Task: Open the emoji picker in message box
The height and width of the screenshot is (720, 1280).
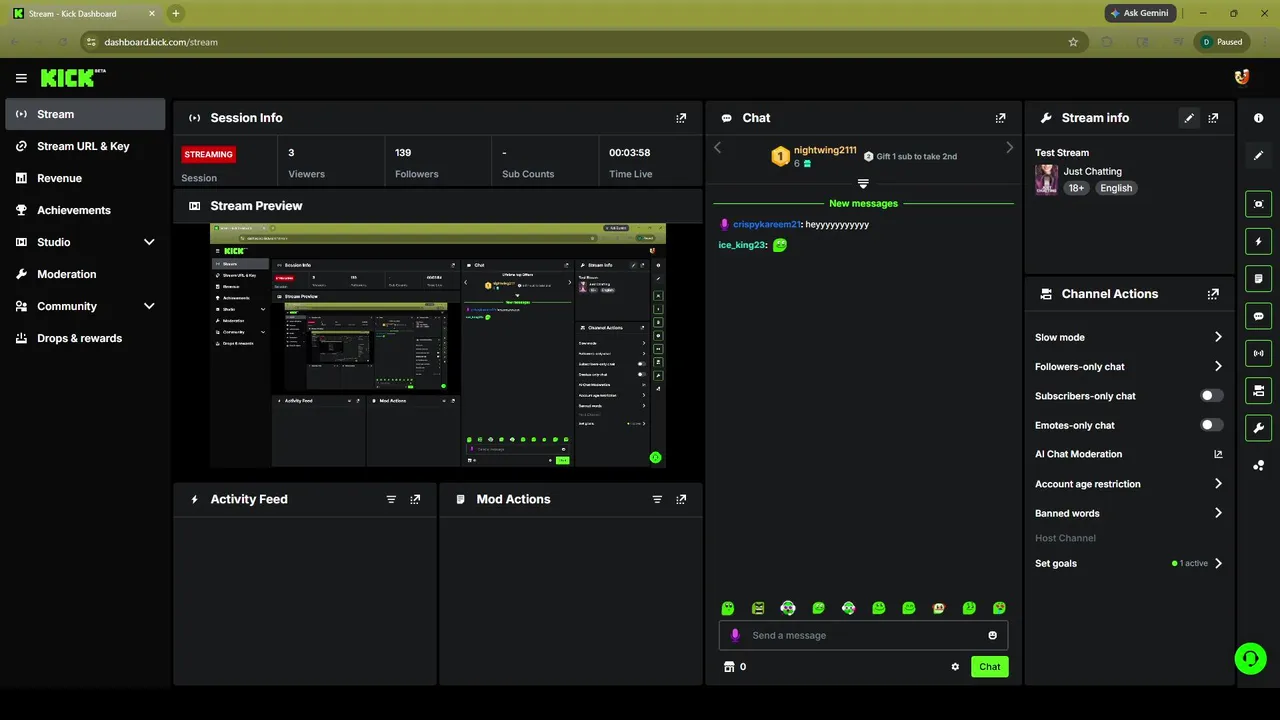Action: [993, 635]
